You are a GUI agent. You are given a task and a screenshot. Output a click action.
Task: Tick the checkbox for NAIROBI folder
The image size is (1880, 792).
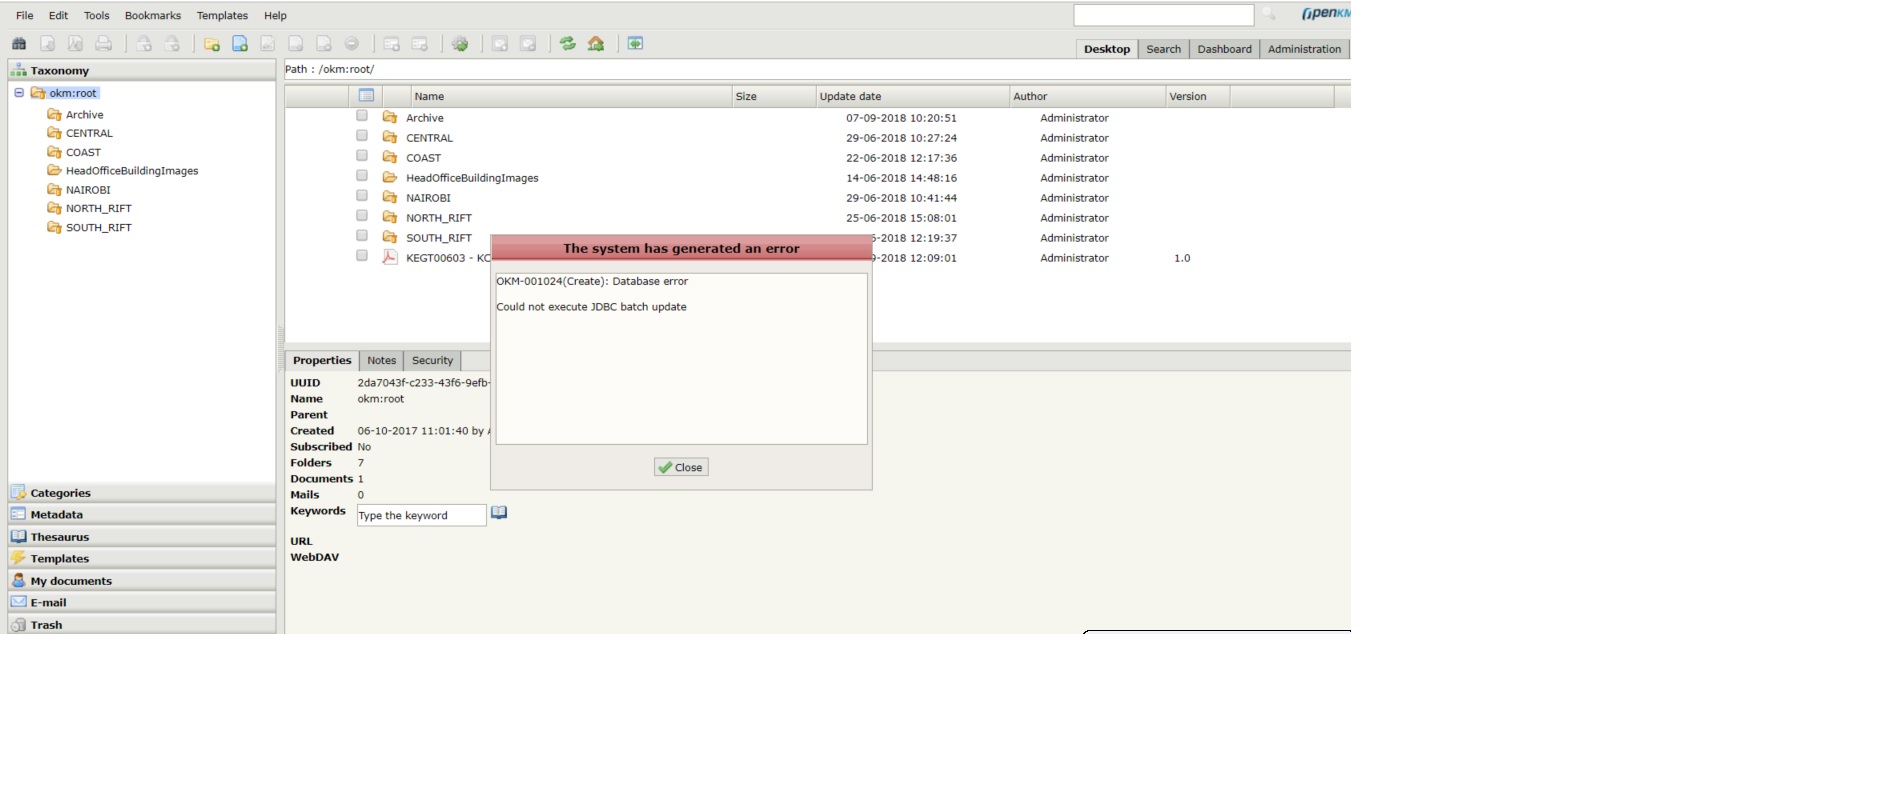click(362, 196)
